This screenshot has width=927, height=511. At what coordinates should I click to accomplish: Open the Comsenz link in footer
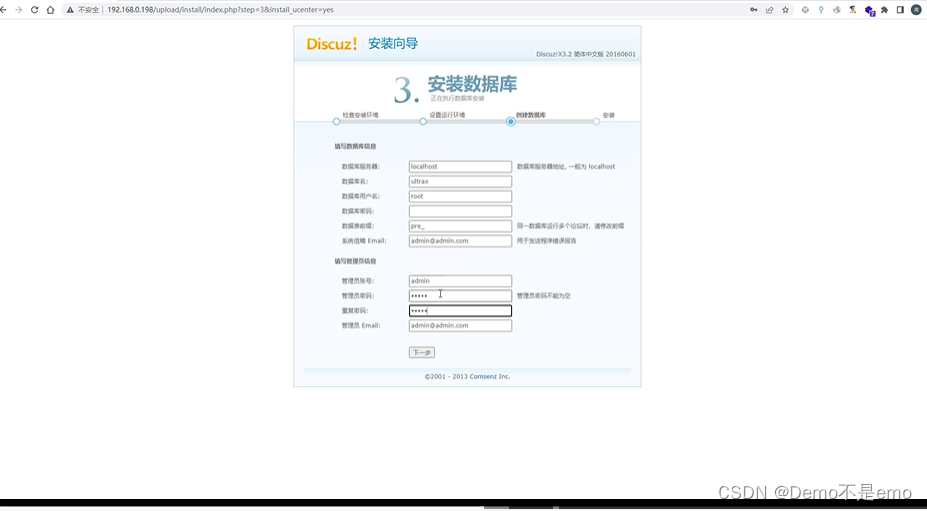483,377
